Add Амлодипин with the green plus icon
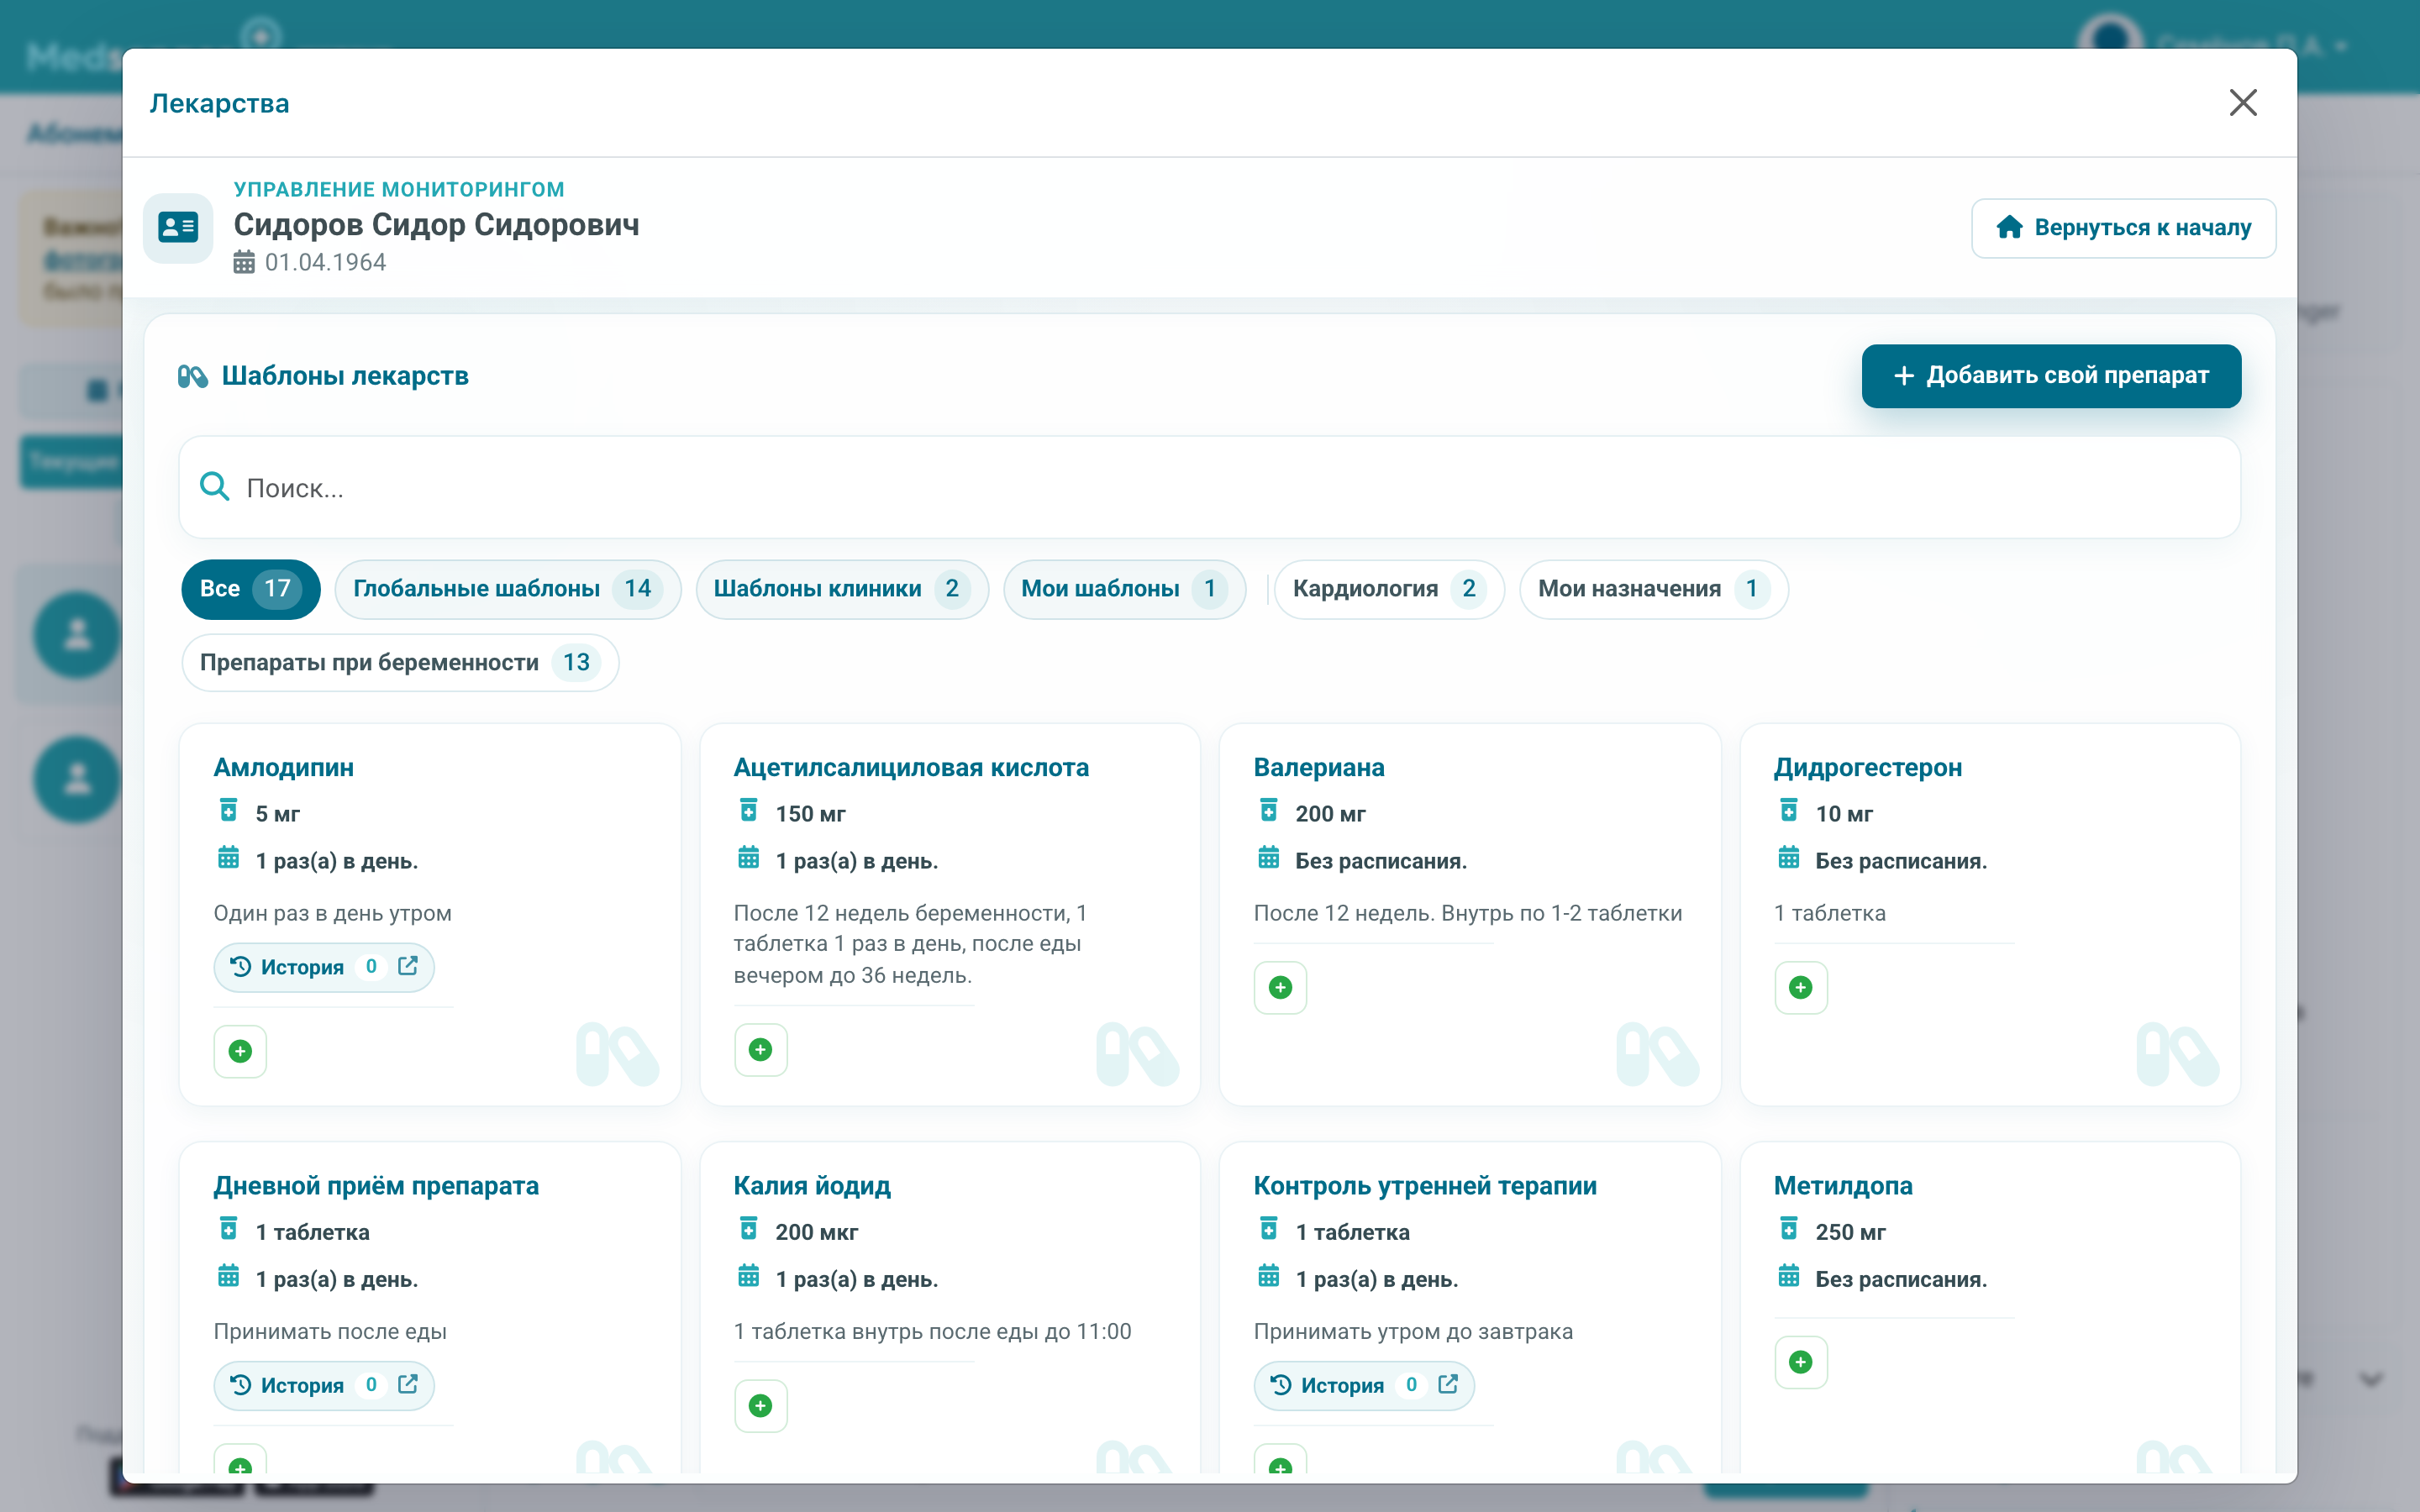Viewport: 2420px width, 1512px height. pyautogui.click(x=240, y=1051)
